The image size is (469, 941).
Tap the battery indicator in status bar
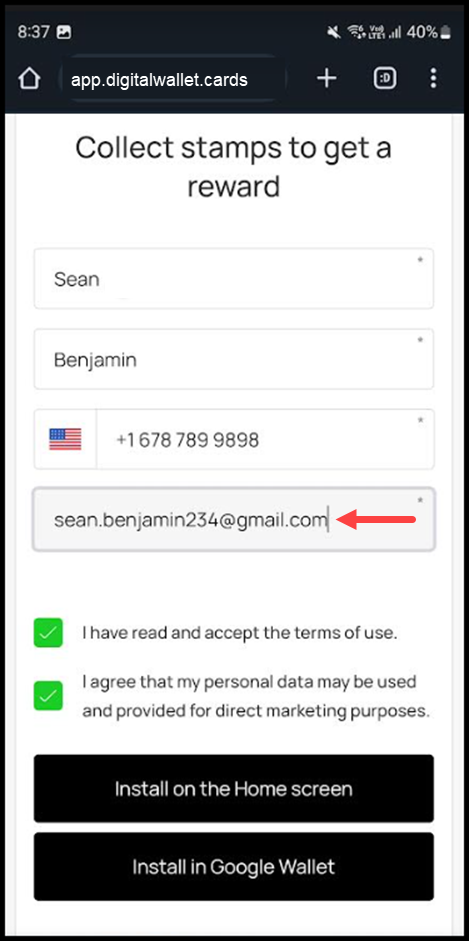click(446, 32)
